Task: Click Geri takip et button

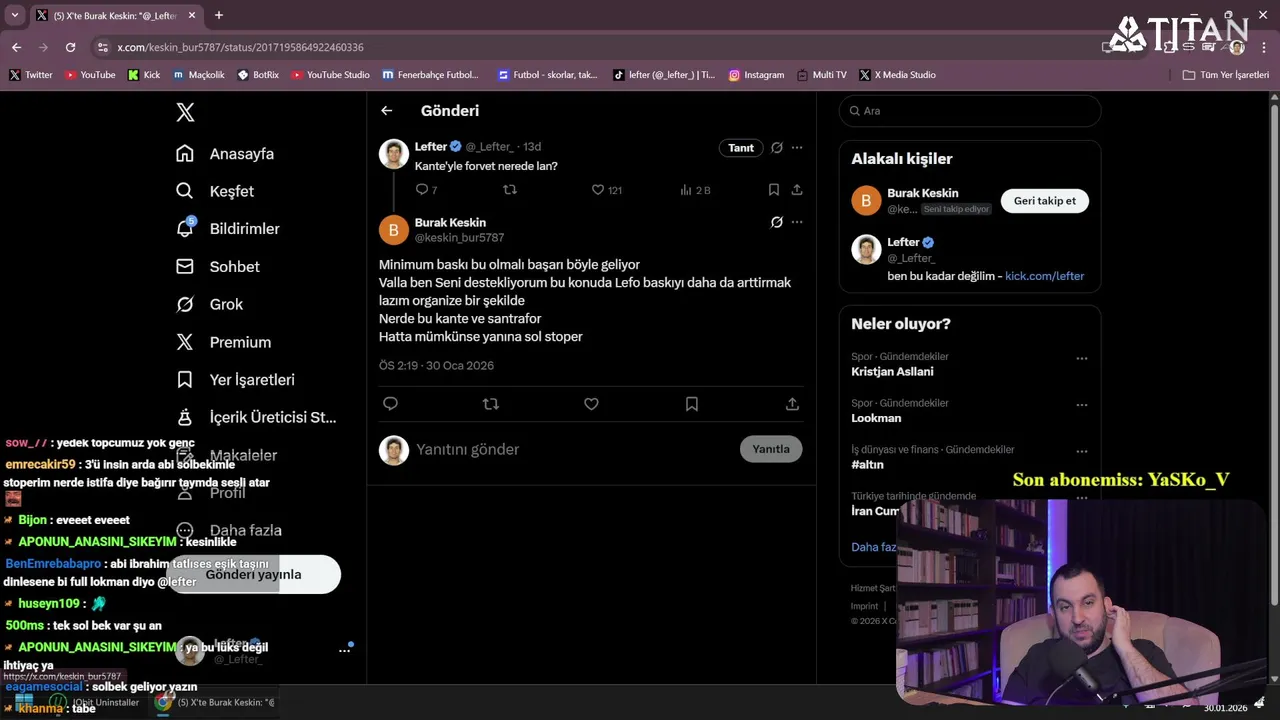Action: click(1045, 201)
